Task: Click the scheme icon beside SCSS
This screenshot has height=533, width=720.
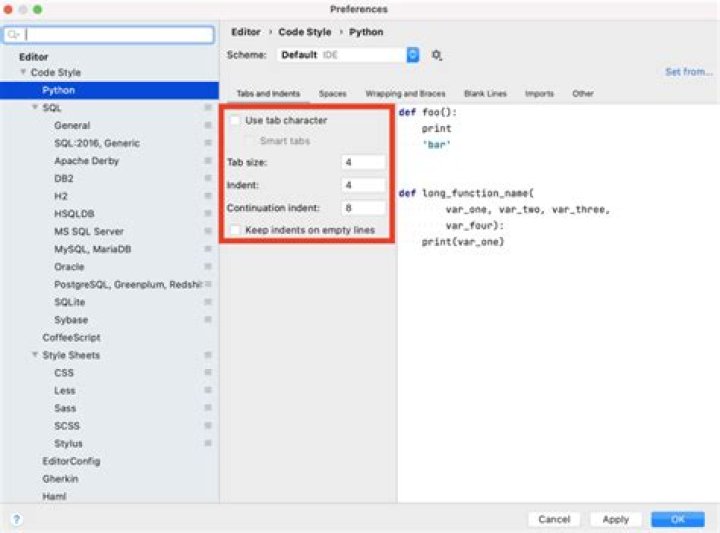Action: pyautogui.click(x=208, y=425)
